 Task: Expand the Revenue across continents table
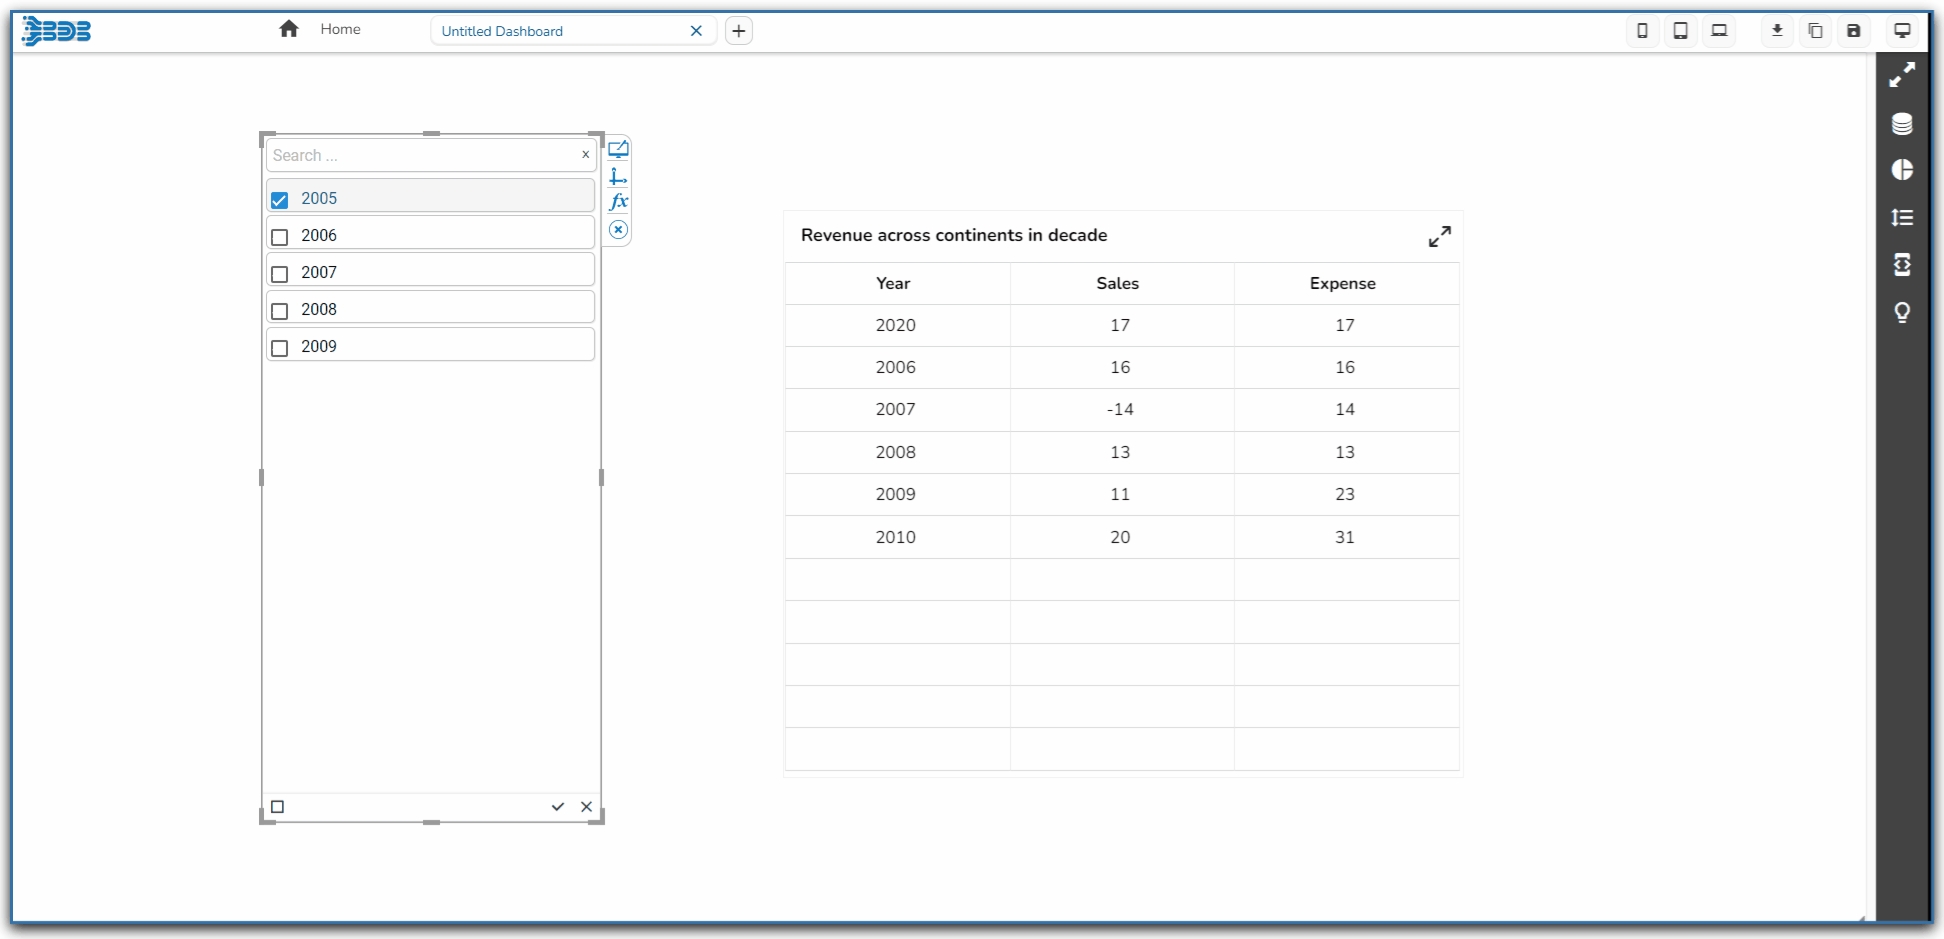[x=1439, y=237]
